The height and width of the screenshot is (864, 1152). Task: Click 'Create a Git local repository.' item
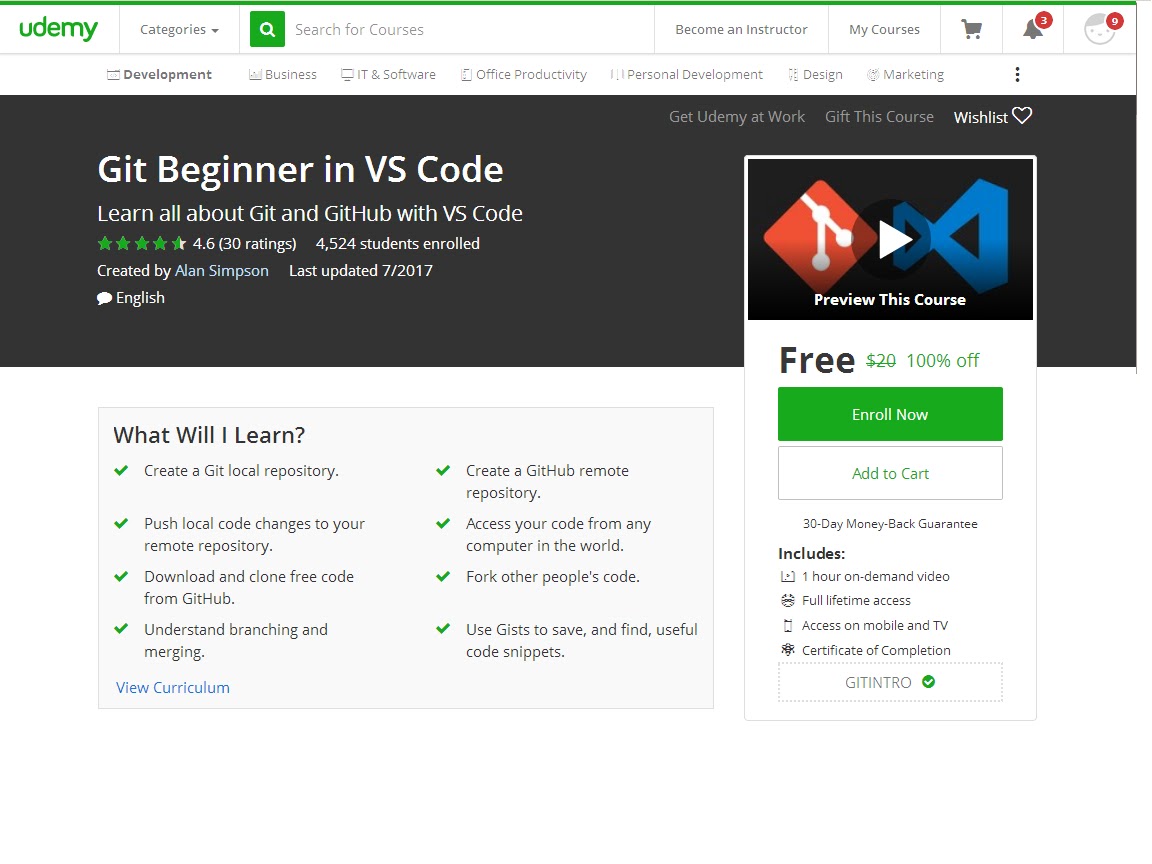tap(241, 471)
